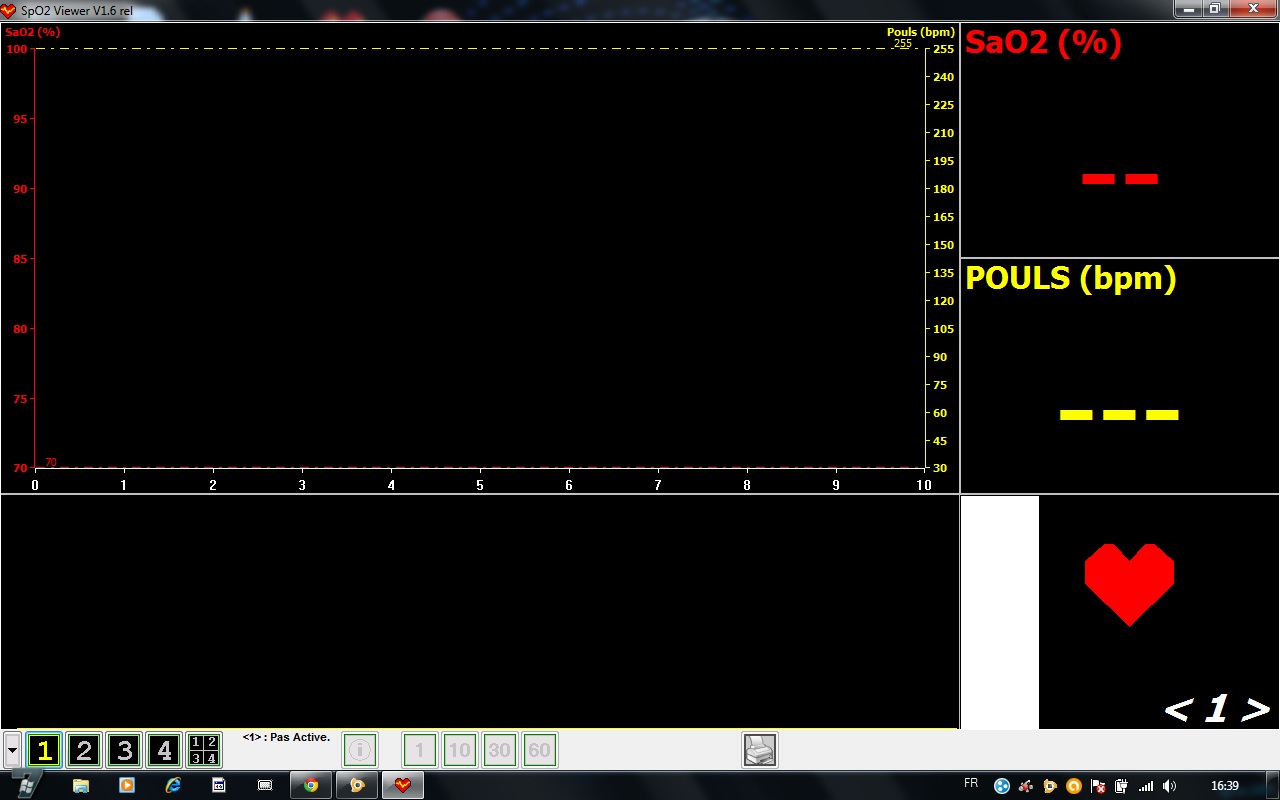
Task: Switch to channel 2 view
Action: (84, 749)
